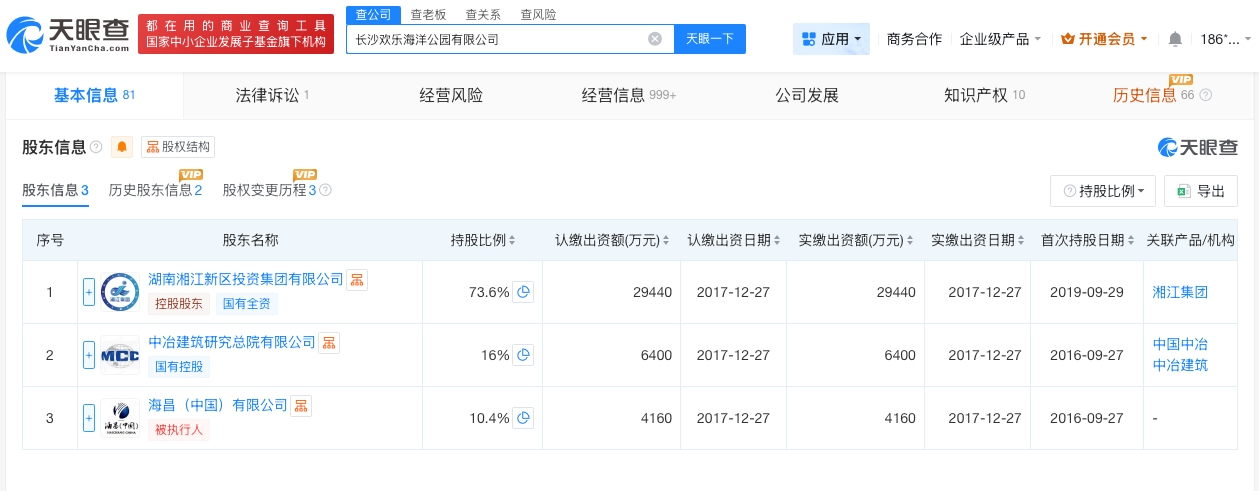Select 股权变更历程 sub-tab
This screenshot has height=491, width=1259.
click(x=270, y=190)
